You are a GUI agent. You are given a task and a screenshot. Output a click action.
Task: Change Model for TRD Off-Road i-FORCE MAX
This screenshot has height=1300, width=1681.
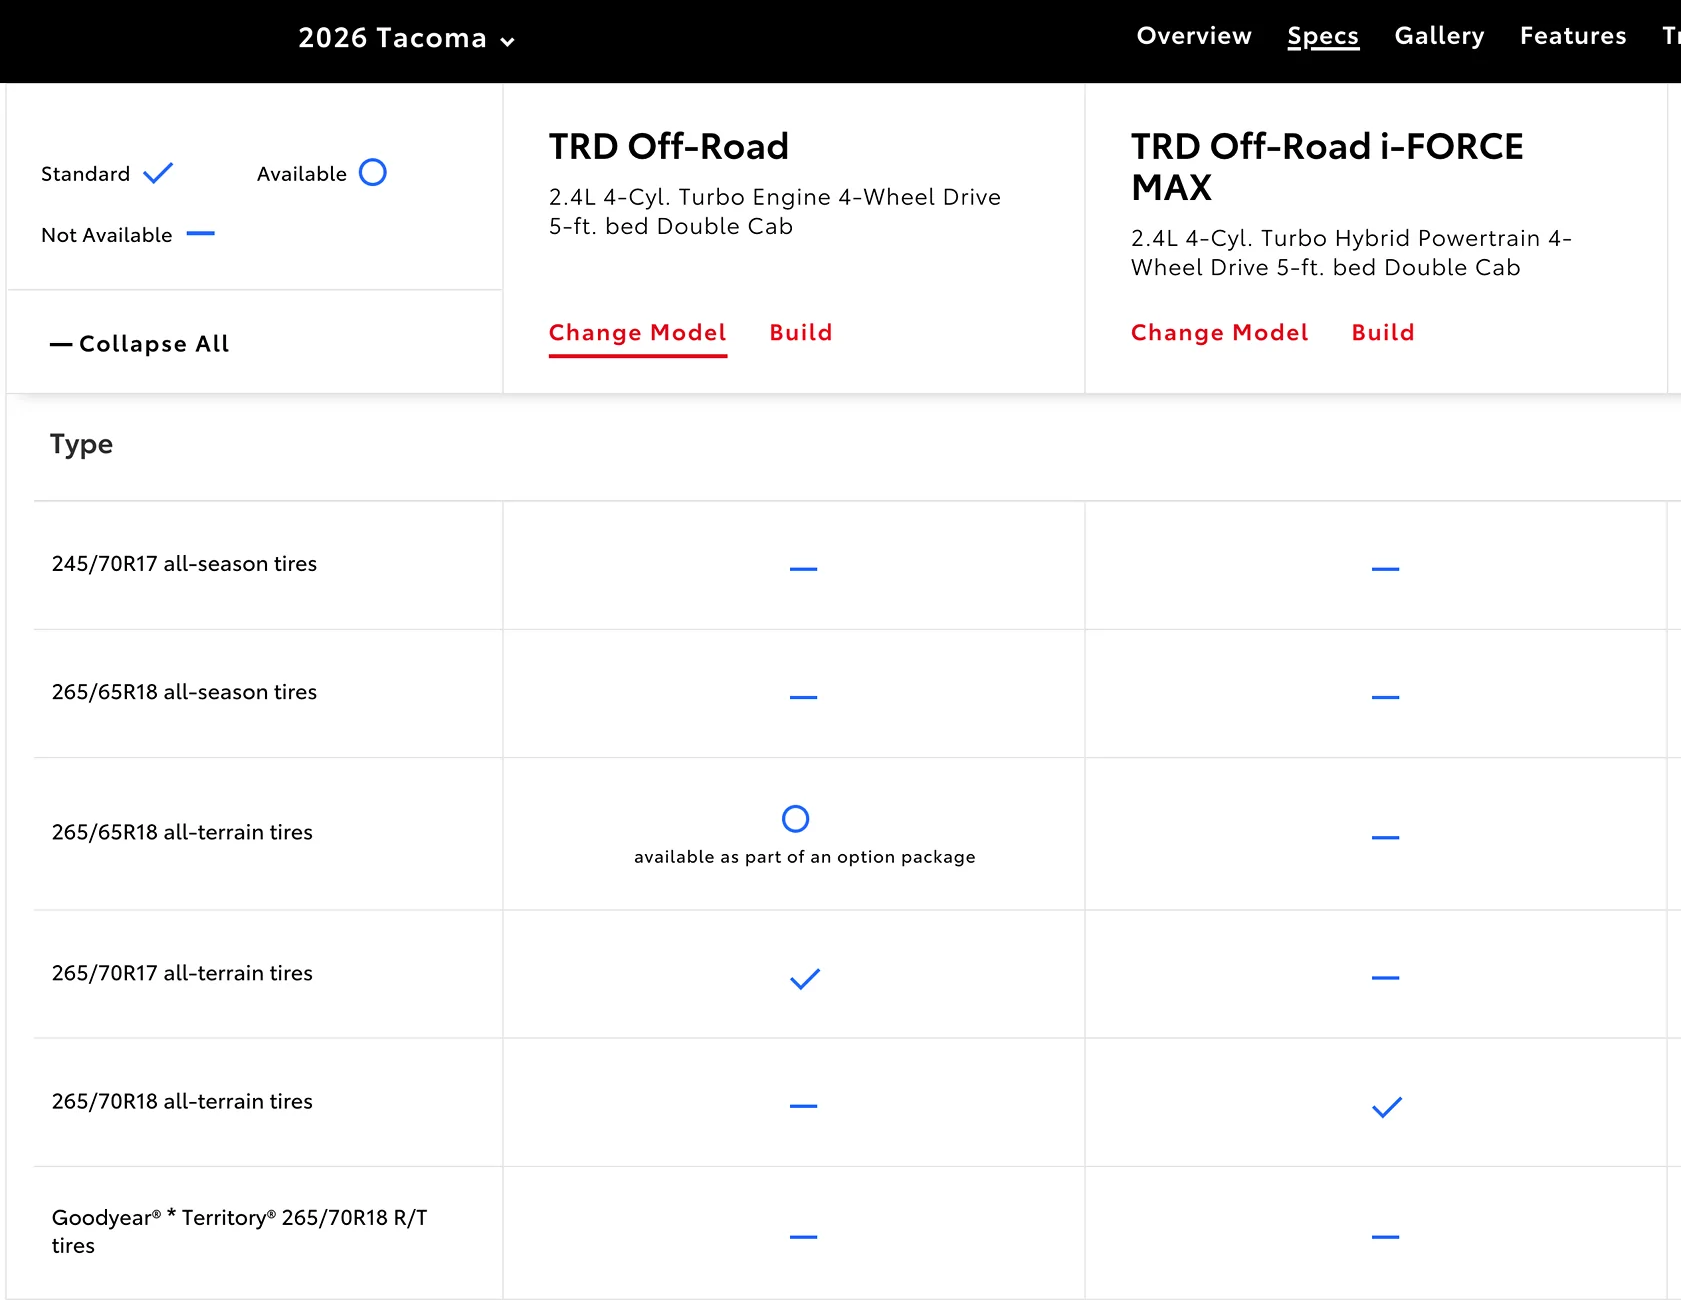1219,333
